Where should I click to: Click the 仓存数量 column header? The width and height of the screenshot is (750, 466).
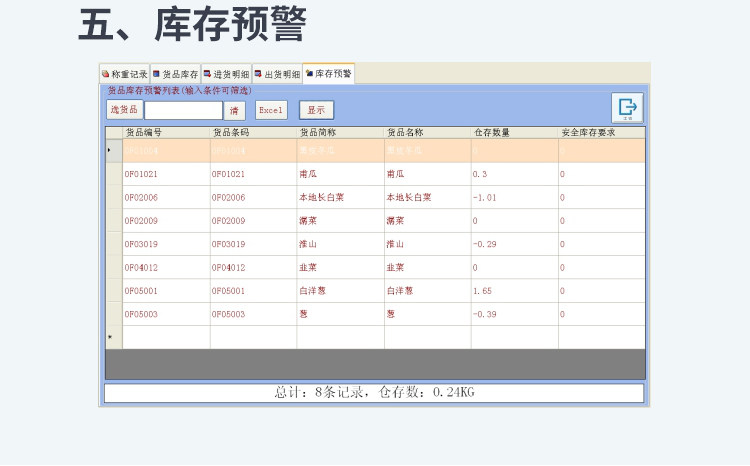point(515,133)
